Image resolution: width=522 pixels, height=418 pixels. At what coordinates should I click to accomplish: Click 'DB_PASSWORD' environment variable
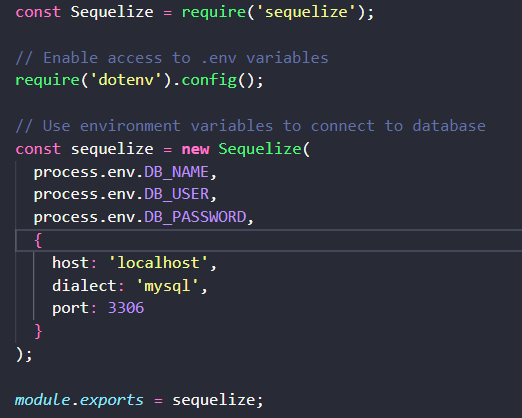195,217
